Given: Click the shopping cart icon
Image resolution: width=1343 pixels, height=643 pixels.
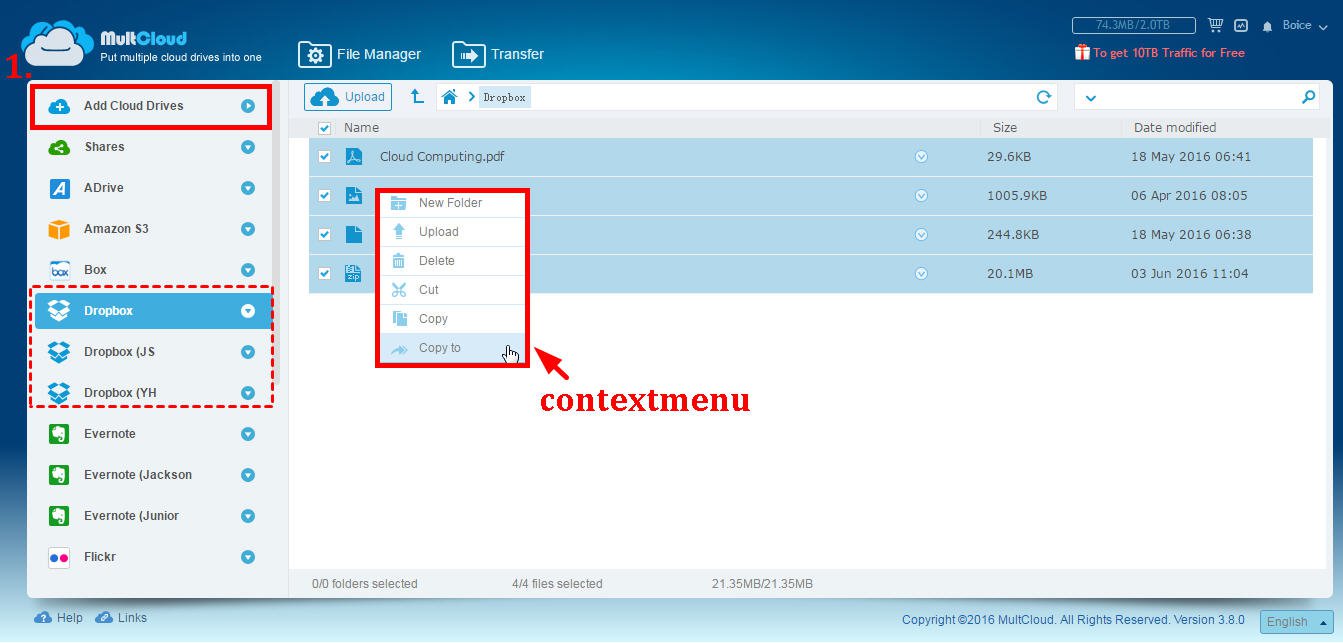Looking at the screenshot, I should click(x=1216, y=25).
